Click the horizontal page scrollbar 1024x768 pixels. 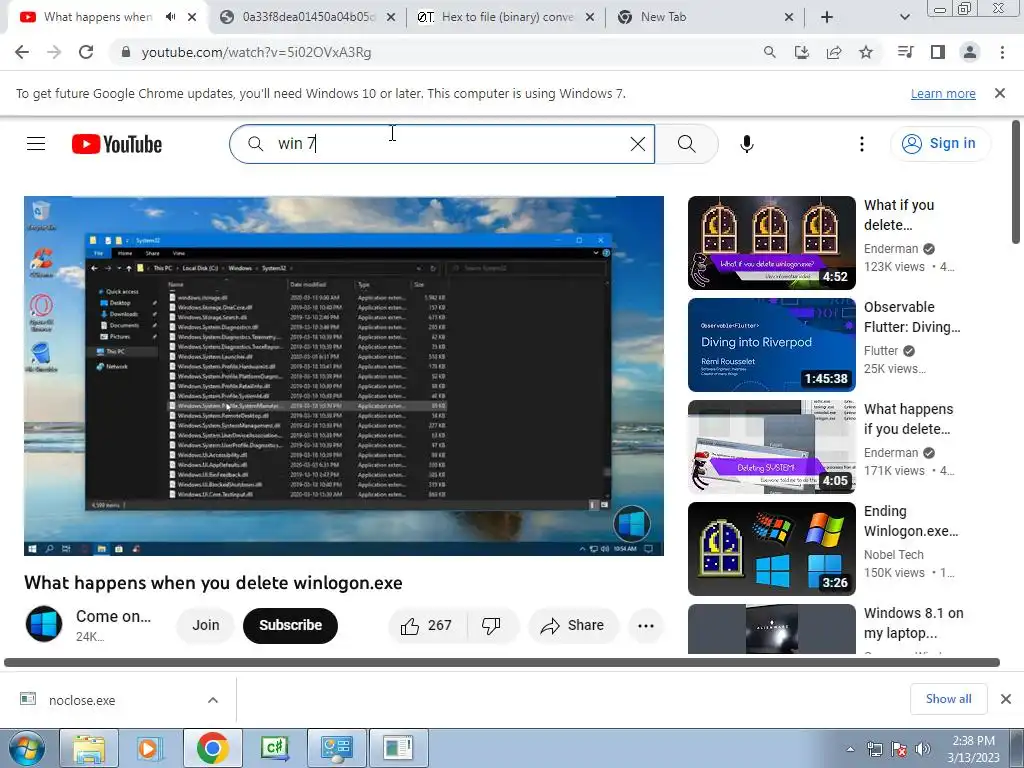coord(502,662)
